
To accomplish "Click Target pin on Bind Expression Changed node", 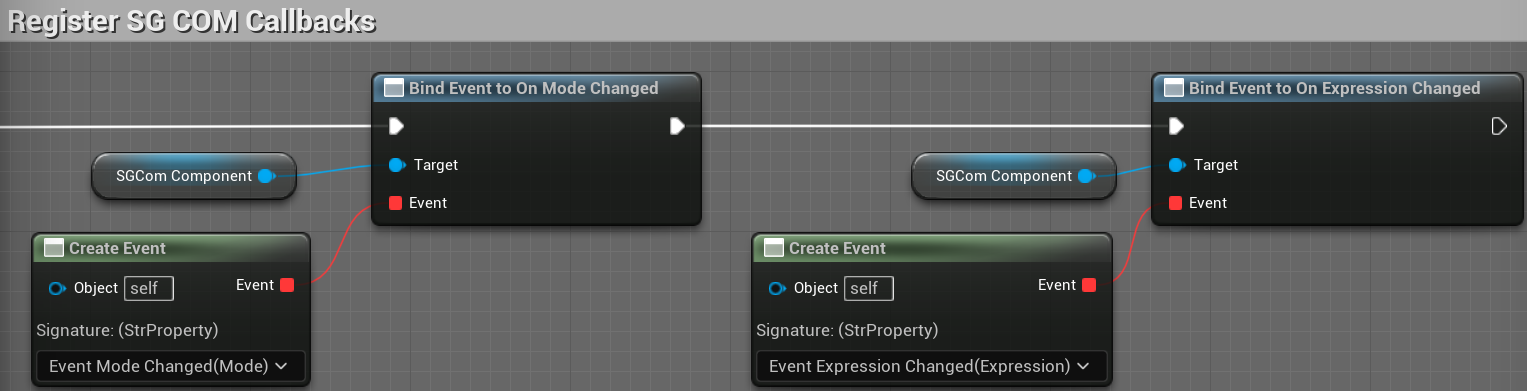I will [1176, 165].
